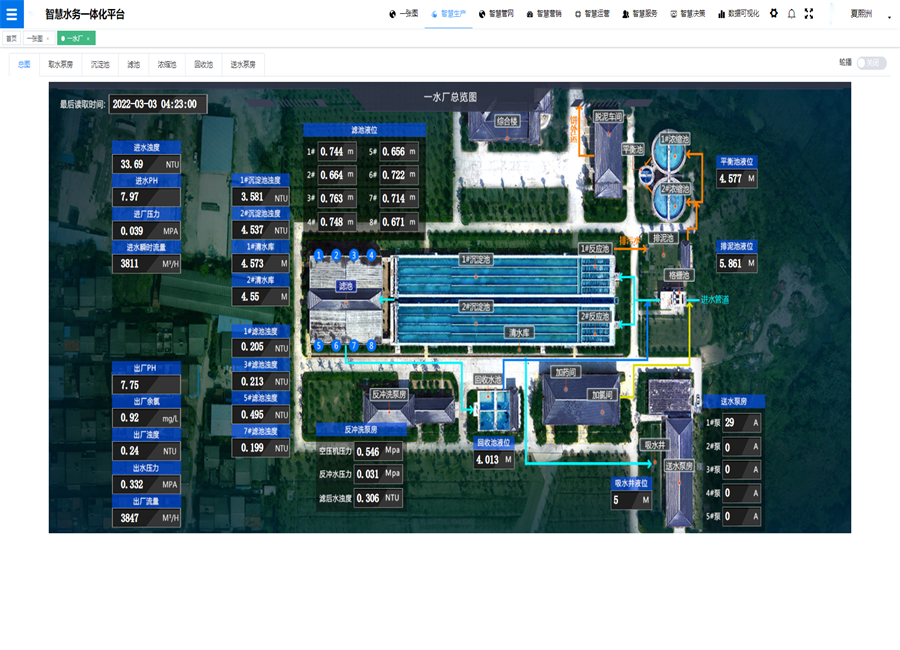The width and height of the screenshot is (900, 650).
Task: Click the 进水浊度 value 33.69 box
Action: pos(147,164)
